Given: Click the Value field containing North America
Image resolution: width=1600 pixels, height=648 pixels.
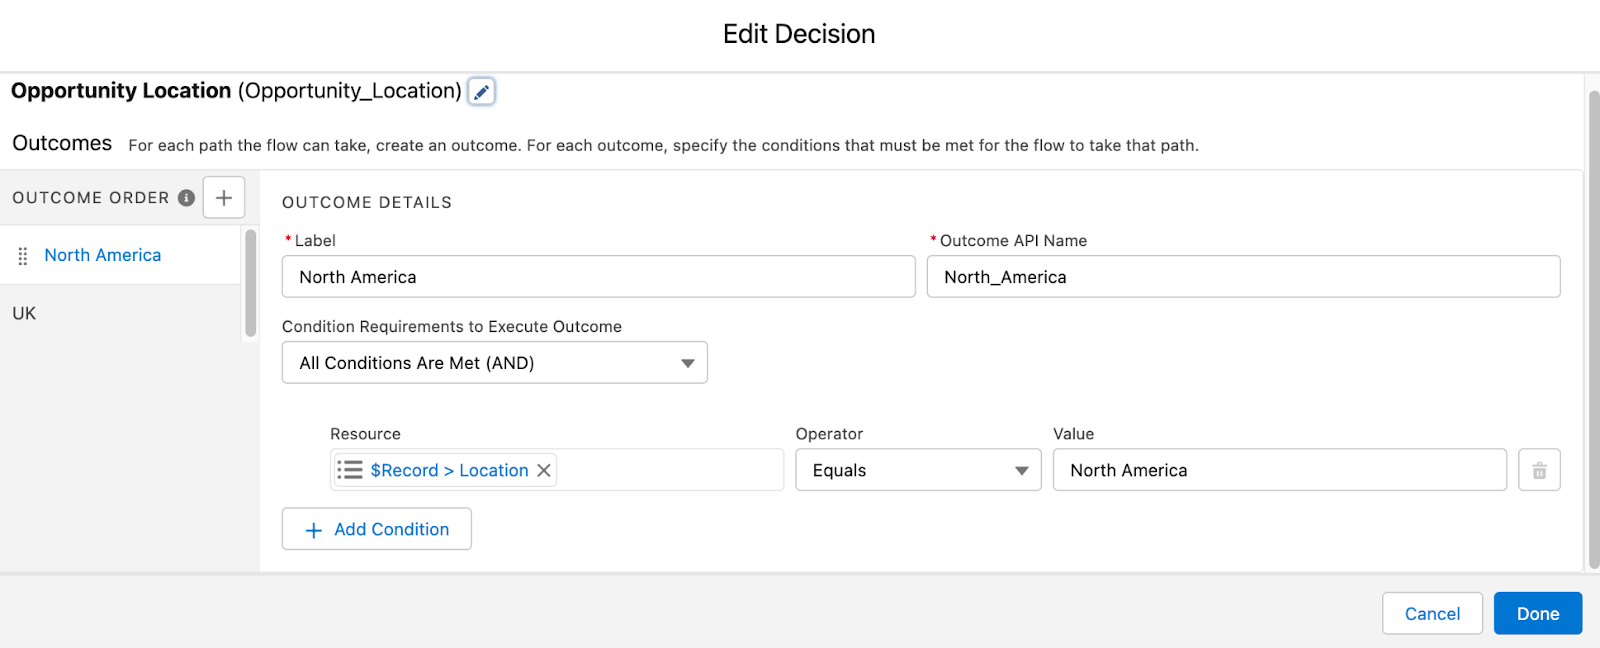Looking at the screenshot, I should click(1279, 470).
